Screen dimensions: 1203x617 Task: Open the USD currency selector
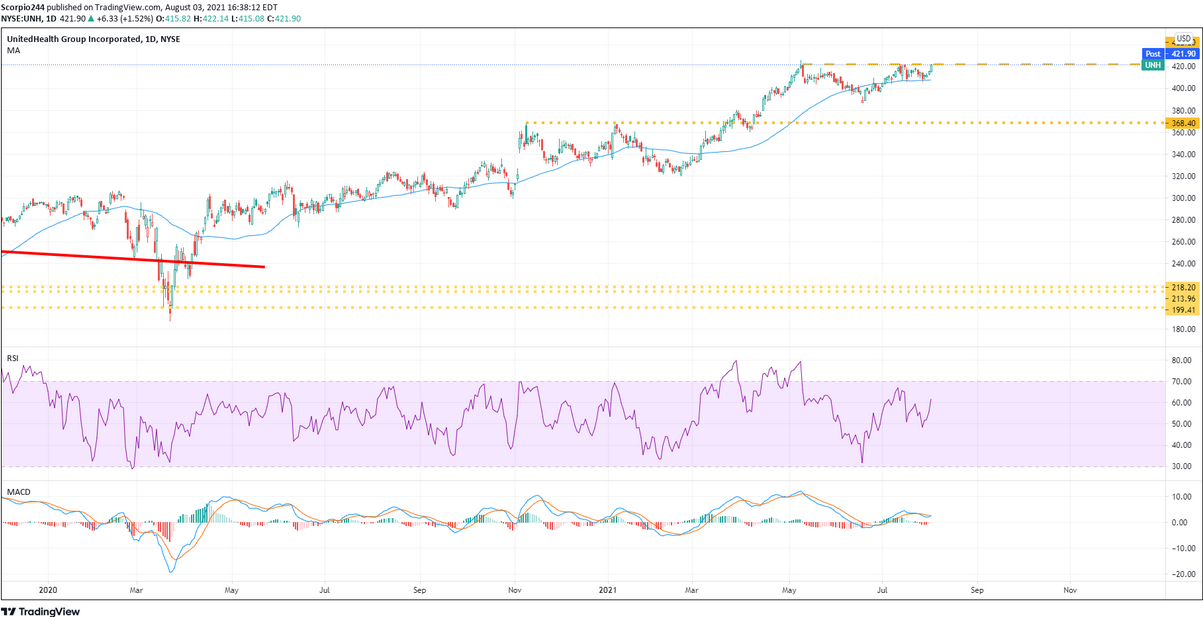coord(1183,38)
